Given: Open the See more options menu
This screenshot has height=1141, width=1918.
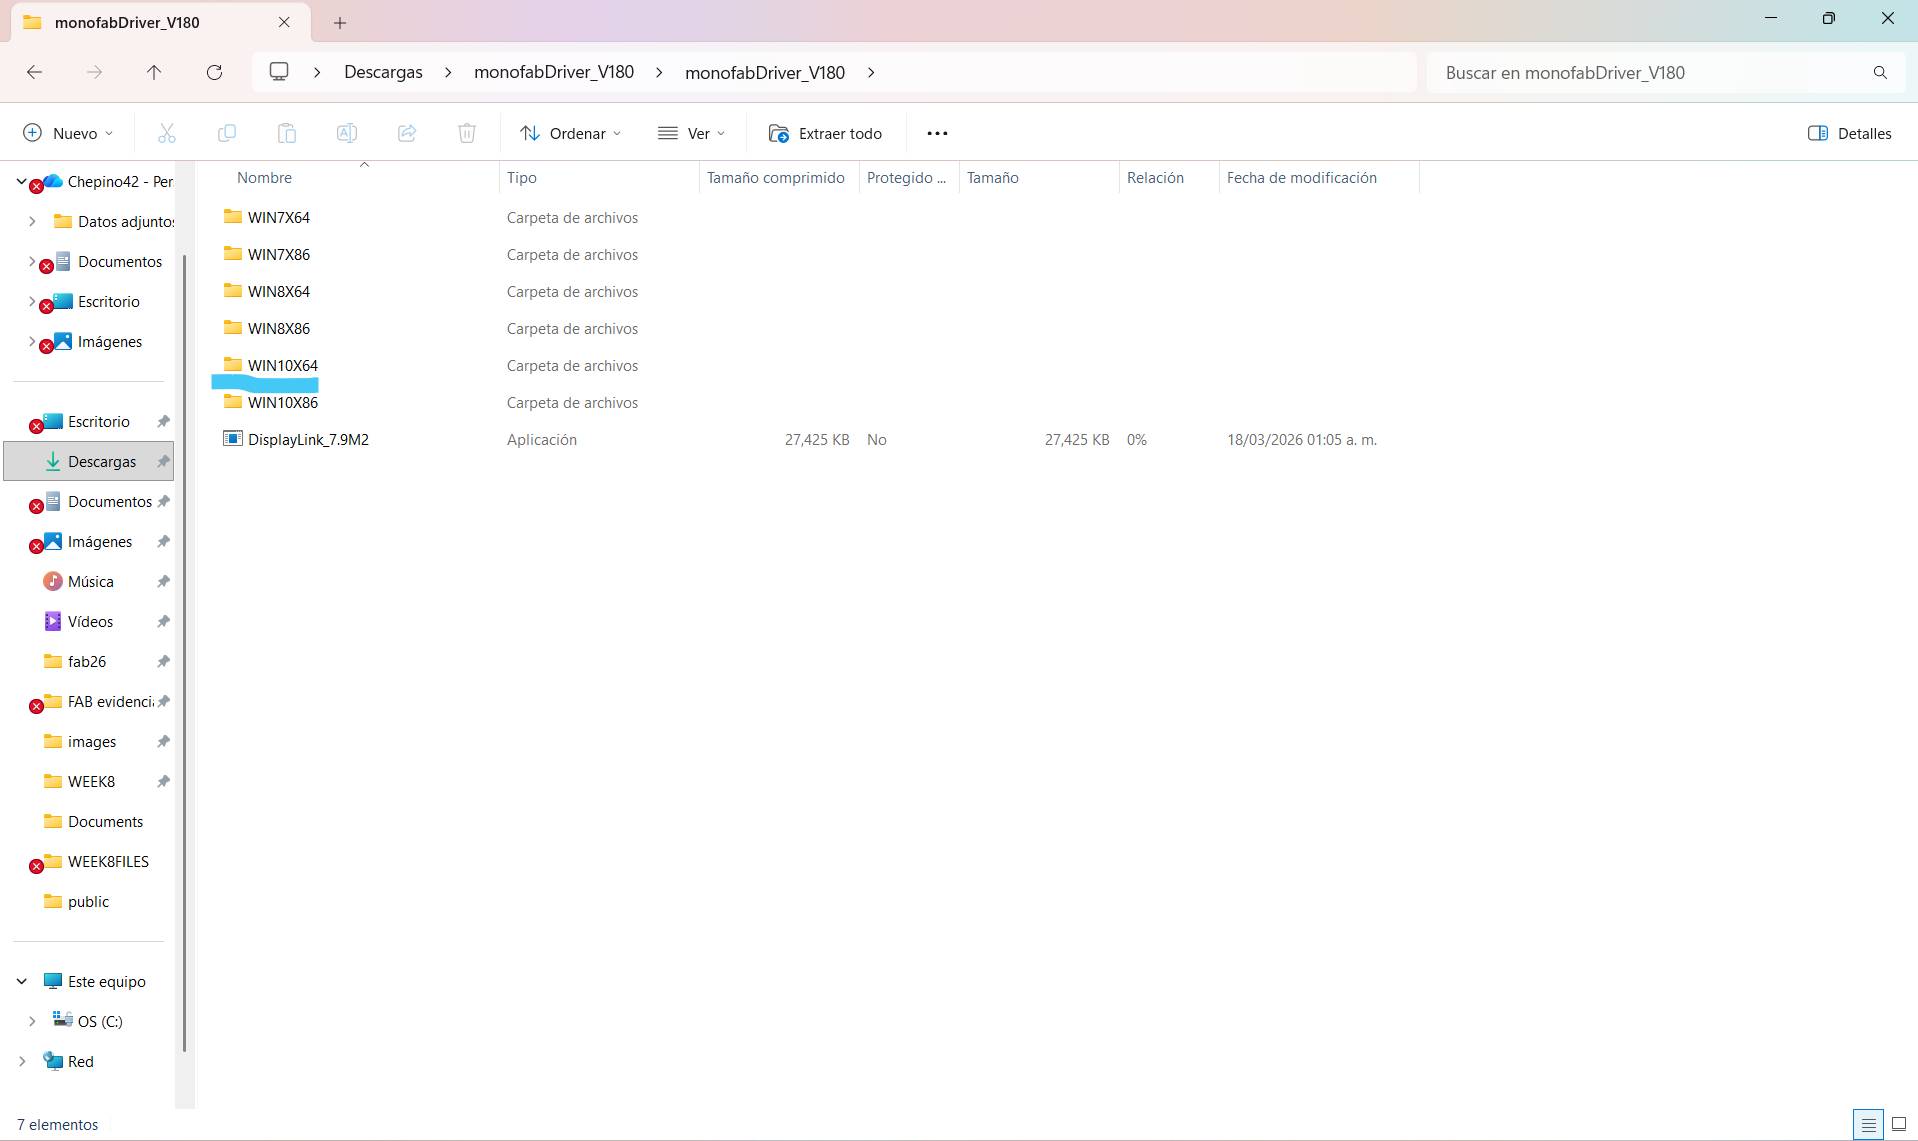Looking at the screenshot, I should pyautogui.click(x=937, y=133).
